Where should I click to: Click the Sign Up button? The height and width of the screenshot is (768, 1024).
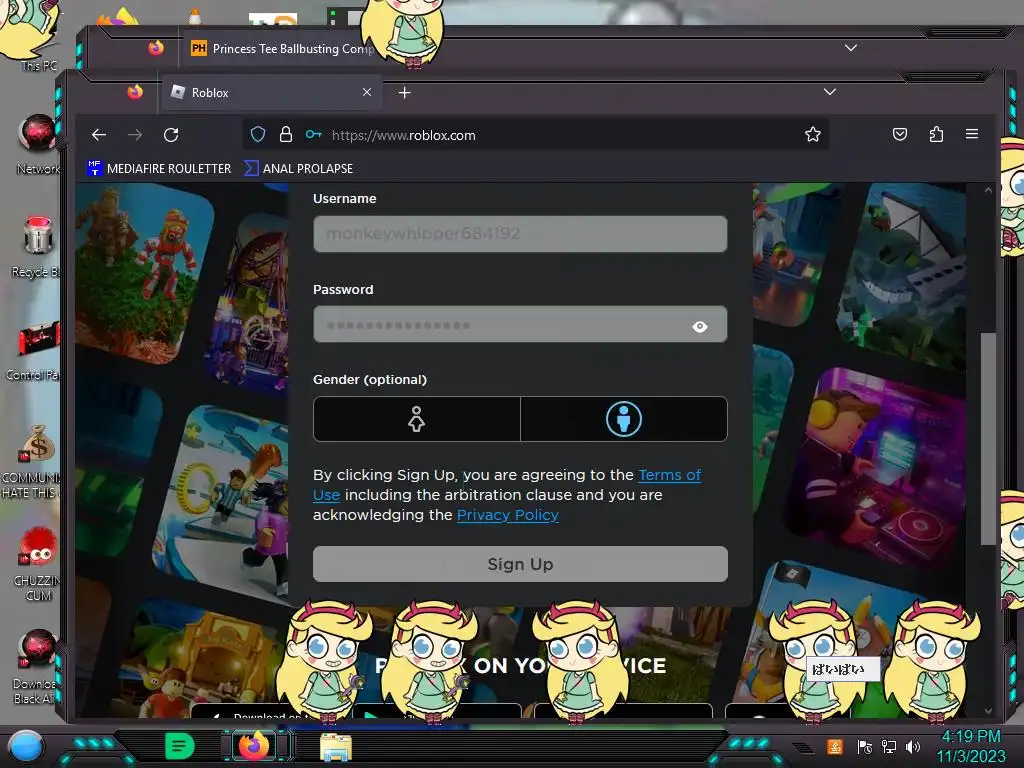click(520, 564)
